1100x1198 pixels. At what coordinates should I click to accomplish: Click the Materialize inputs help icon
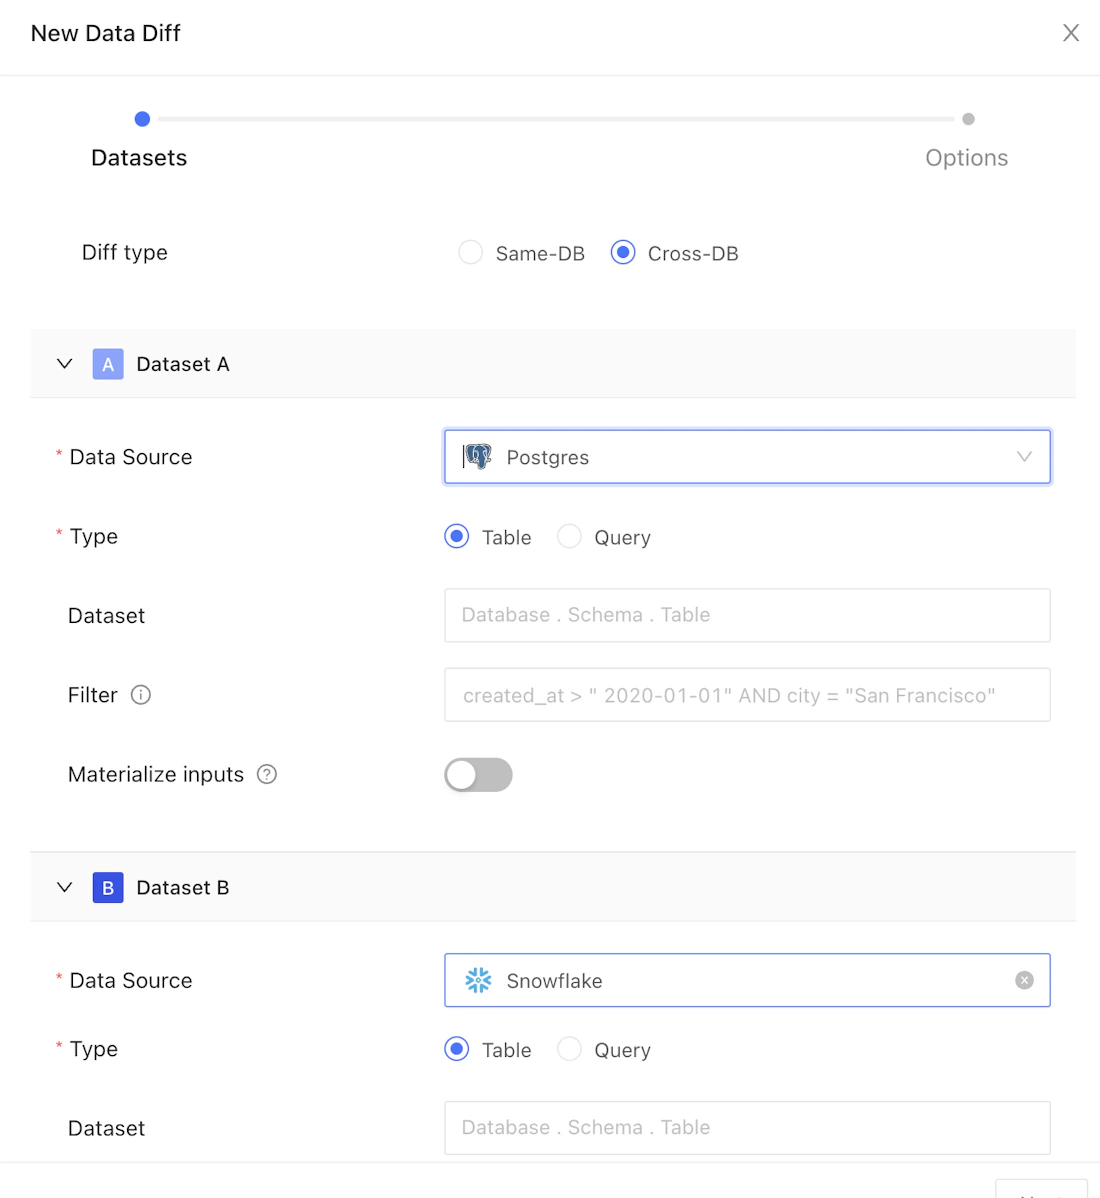[266, 774]
